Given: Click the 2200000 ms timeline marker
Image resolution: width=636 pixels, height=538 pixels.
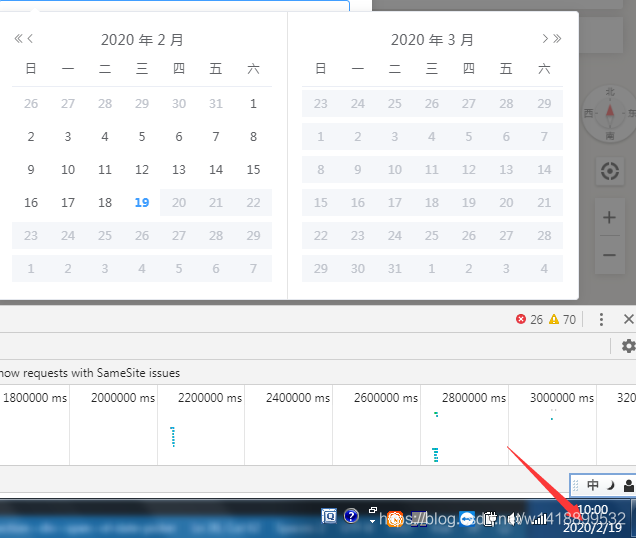Looking at the screenshot, I should 210,398.
